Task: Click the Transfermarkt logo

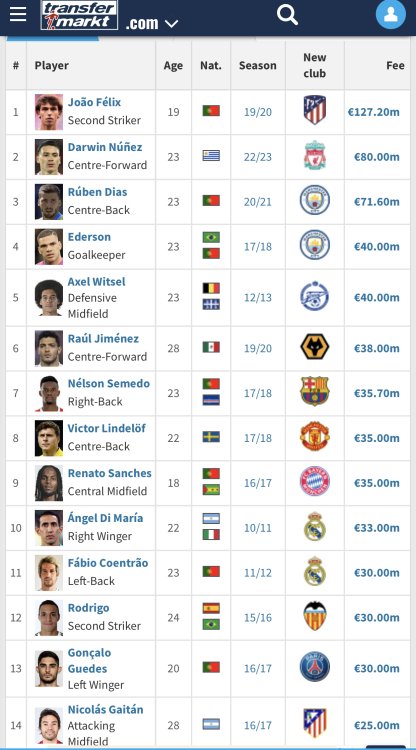Action: pyautogui.click(x=79, y=15)
